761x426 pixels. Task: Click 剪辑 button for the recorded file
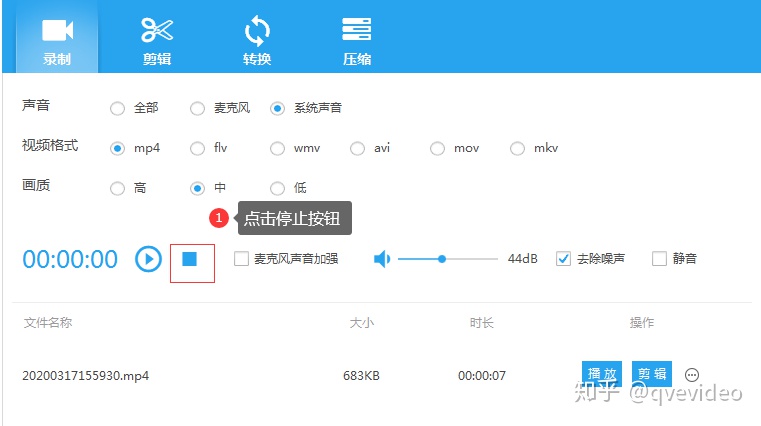click(x=652, y=374)
